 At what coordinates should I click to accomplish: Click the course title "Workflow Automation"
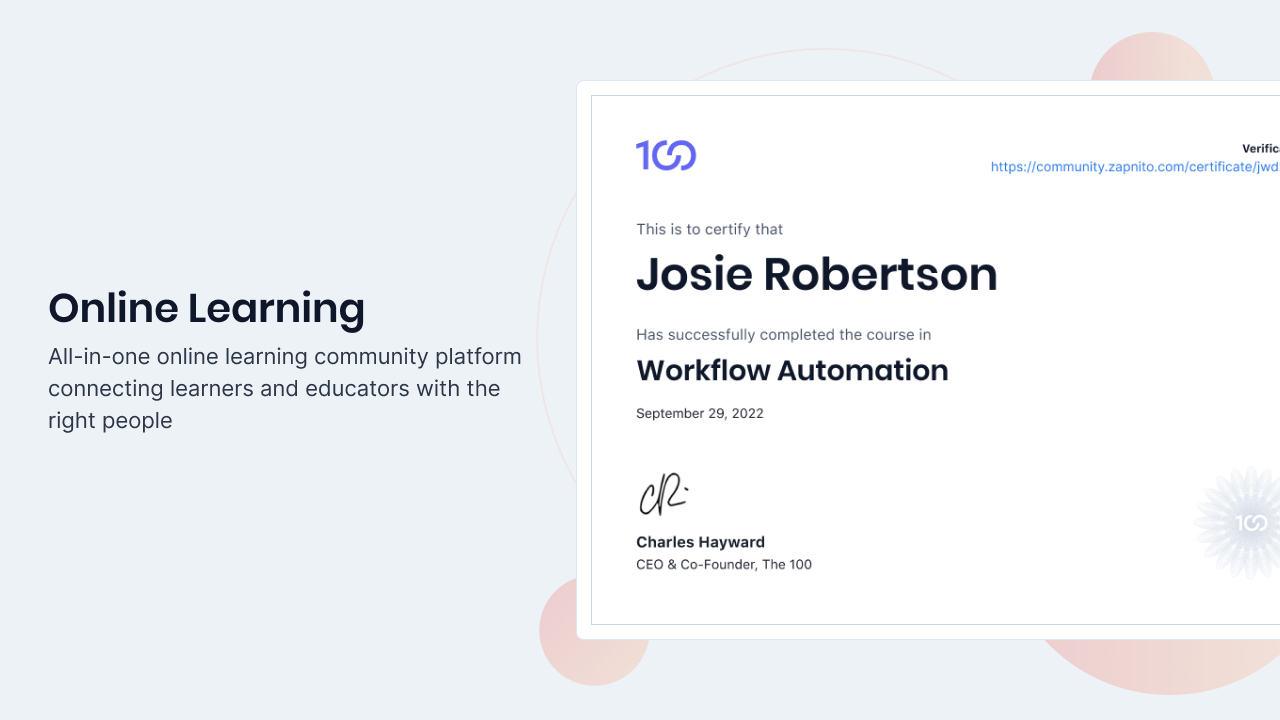pyautogui.click(x=792, y=370)
